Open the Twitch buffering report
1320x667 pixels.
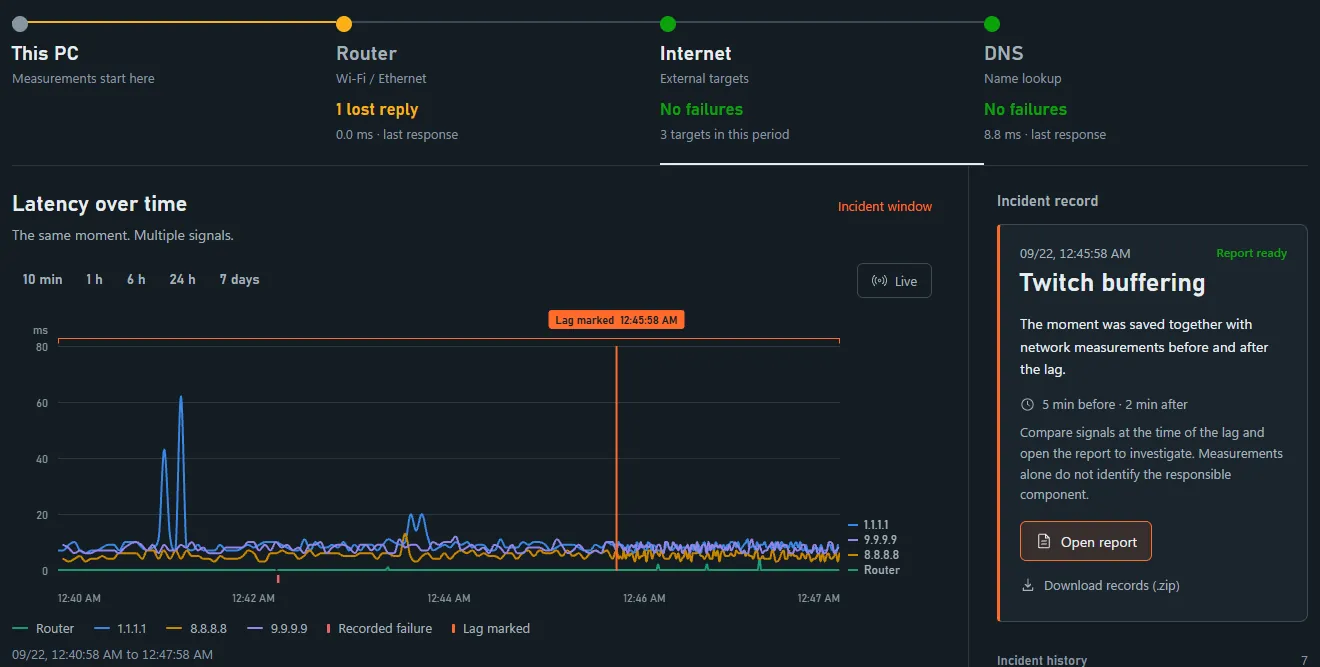[1086, 542]
